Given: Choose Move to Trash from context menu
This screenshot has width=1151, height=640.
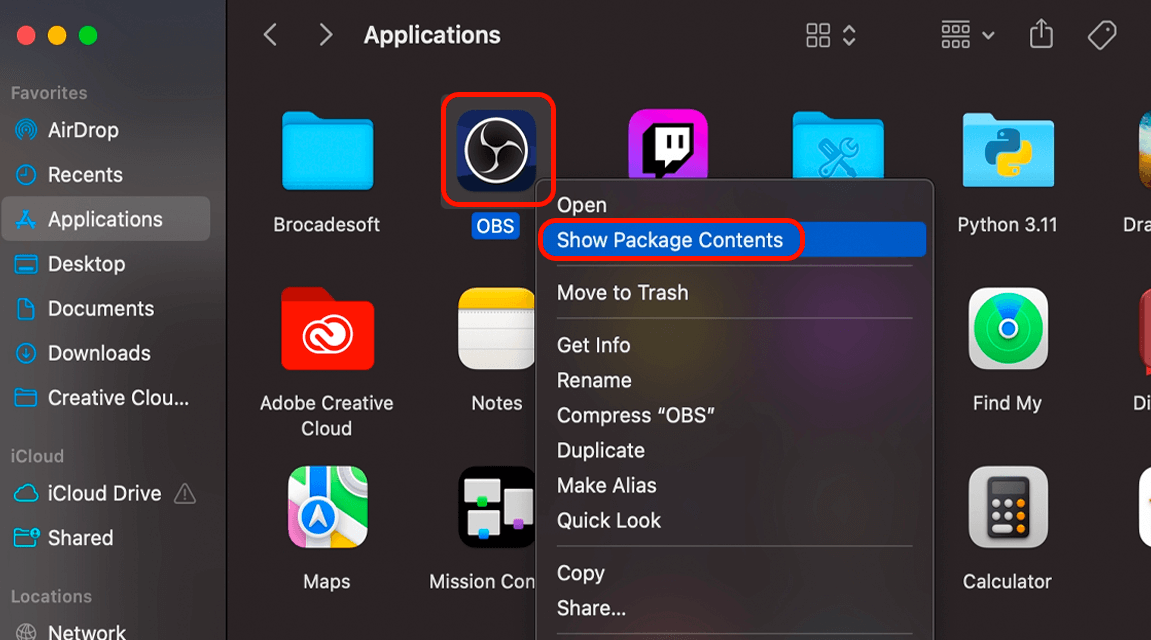Looking at the screenshot, I should 622,293.
